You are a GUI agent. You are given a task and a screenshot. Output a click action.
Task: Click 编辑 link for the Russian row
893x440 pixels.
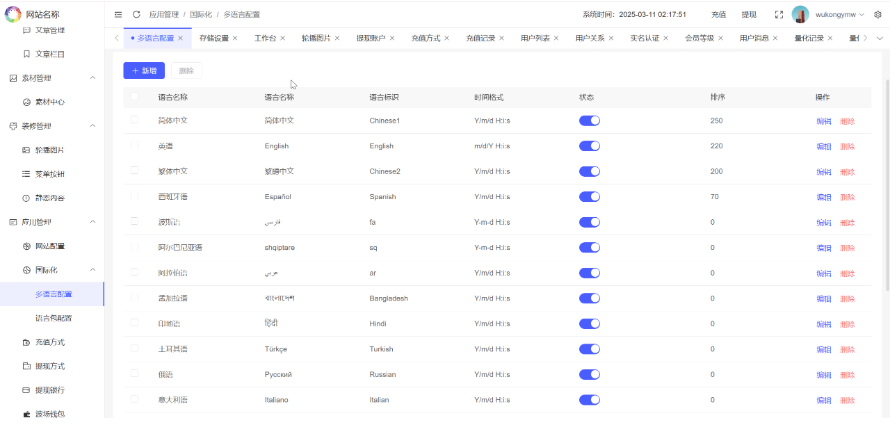(823, 375)
